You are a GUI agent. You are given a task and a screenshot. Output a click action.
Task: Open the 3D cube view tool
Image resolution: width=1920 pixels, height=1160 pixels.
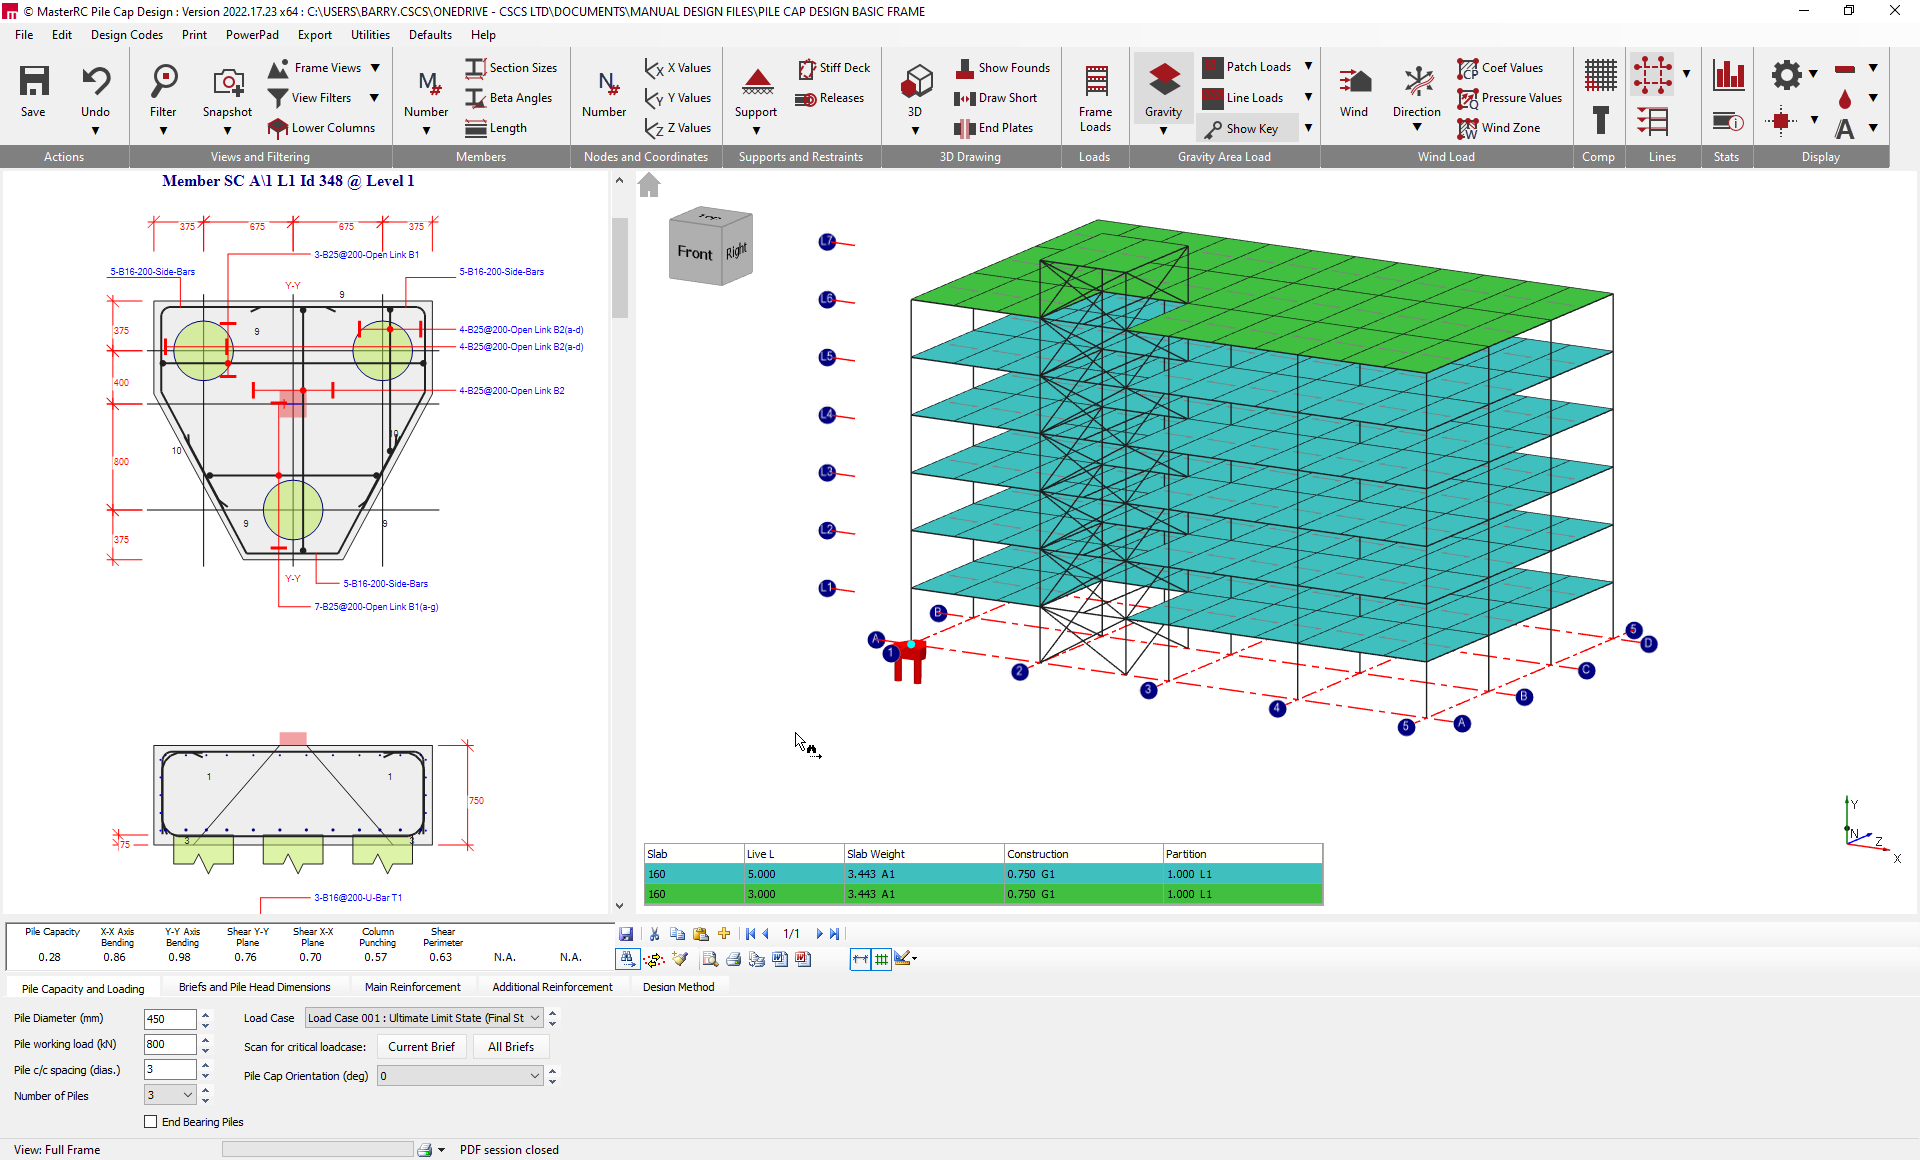click(x=916, y=82)
